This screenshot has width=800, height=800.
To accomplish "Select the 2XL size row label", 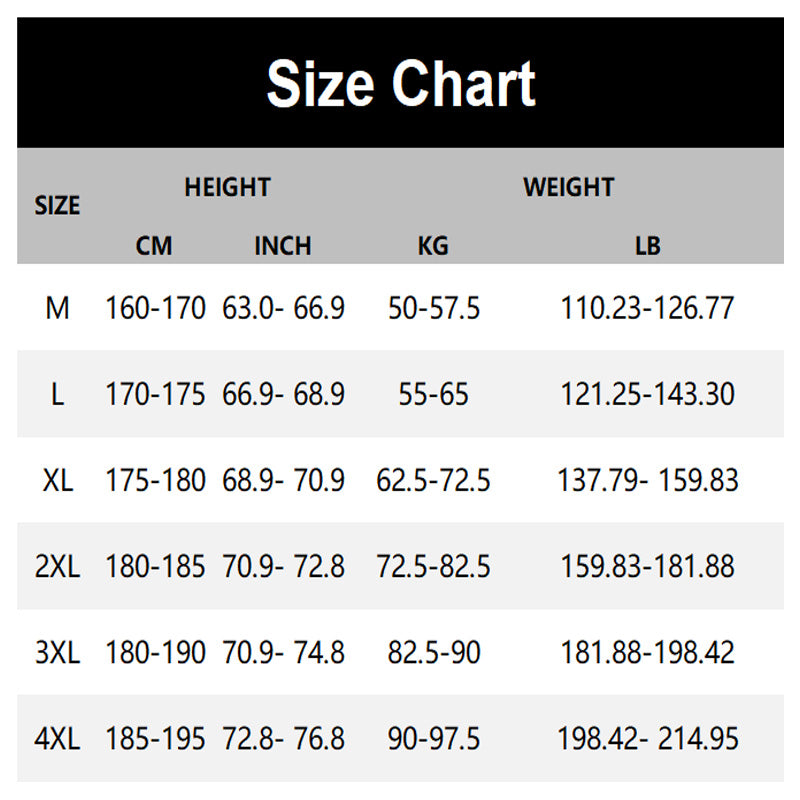I will point(58,567).
